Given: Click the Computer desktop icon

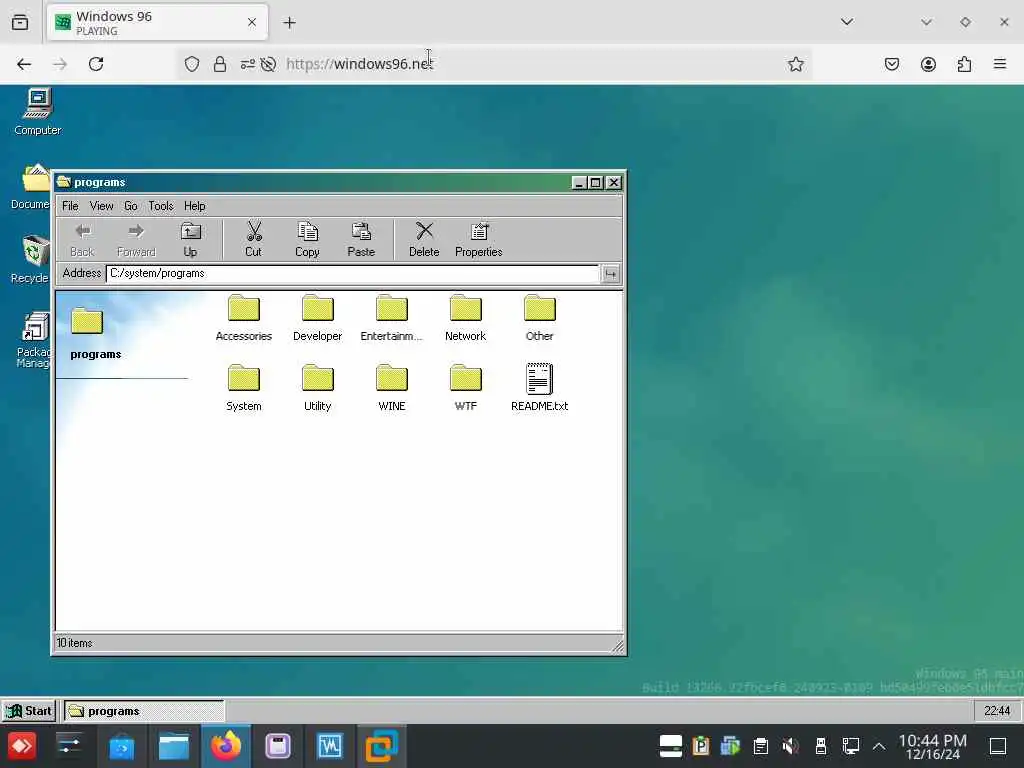Looking at the screenshot, I should (38, 112).
